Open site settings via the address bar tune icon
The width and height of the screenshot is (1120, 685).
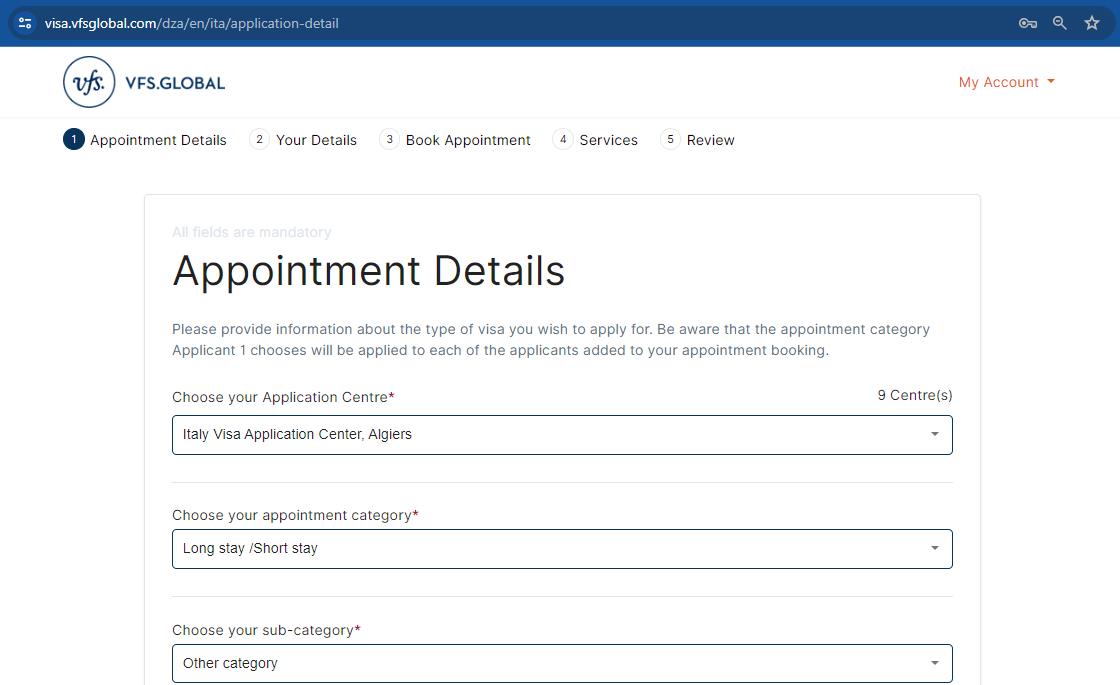pos(23,22)
